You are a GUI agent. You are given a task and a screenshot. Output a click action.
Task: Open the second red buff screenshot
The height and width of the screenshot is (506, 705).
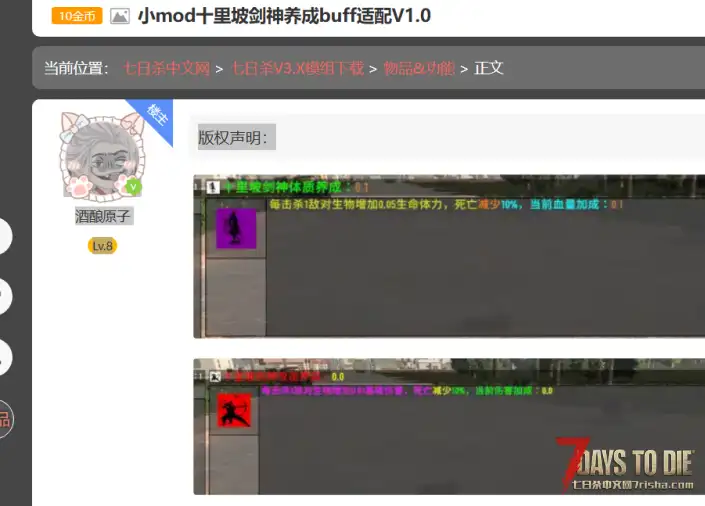pyautogui.click(x=449, y=426)
